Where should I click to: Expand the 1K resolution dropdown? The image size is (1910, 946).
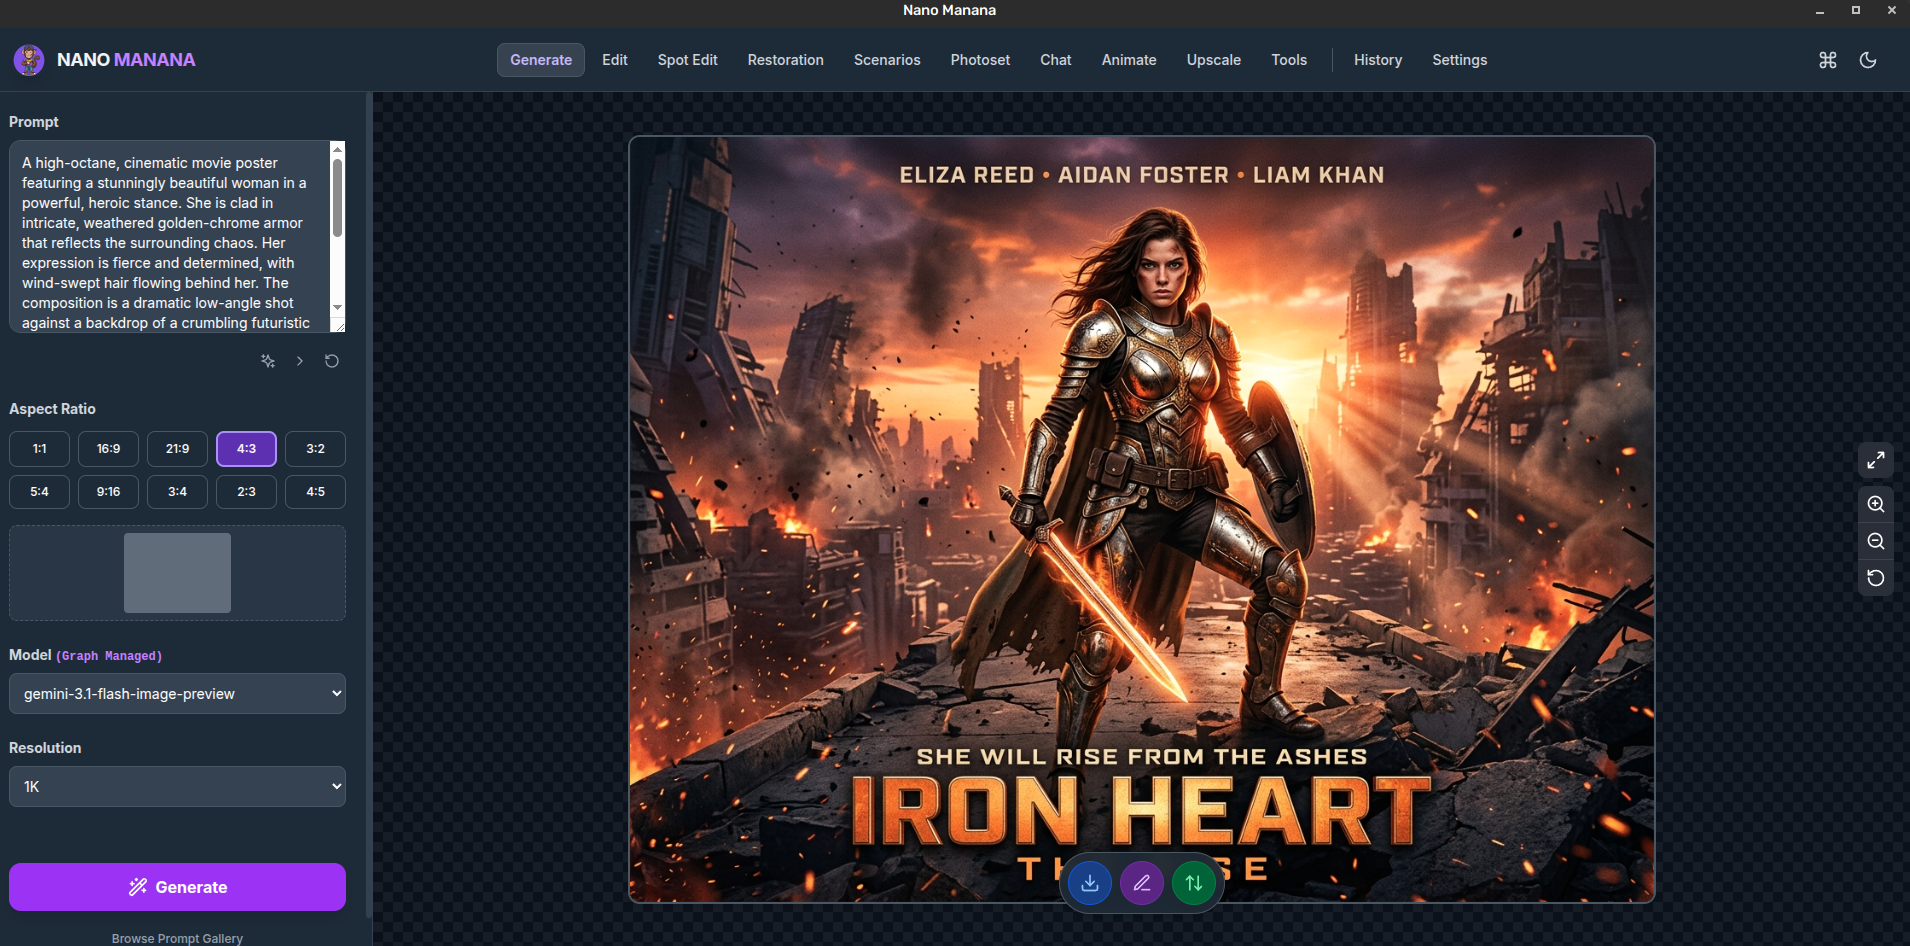click(x=177, y=787)
